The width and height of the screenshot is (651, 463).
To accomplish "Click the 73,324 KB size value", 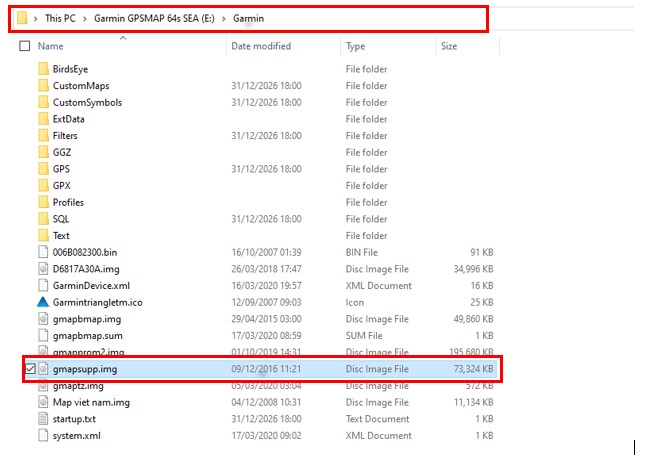I will tap(474, 369).
